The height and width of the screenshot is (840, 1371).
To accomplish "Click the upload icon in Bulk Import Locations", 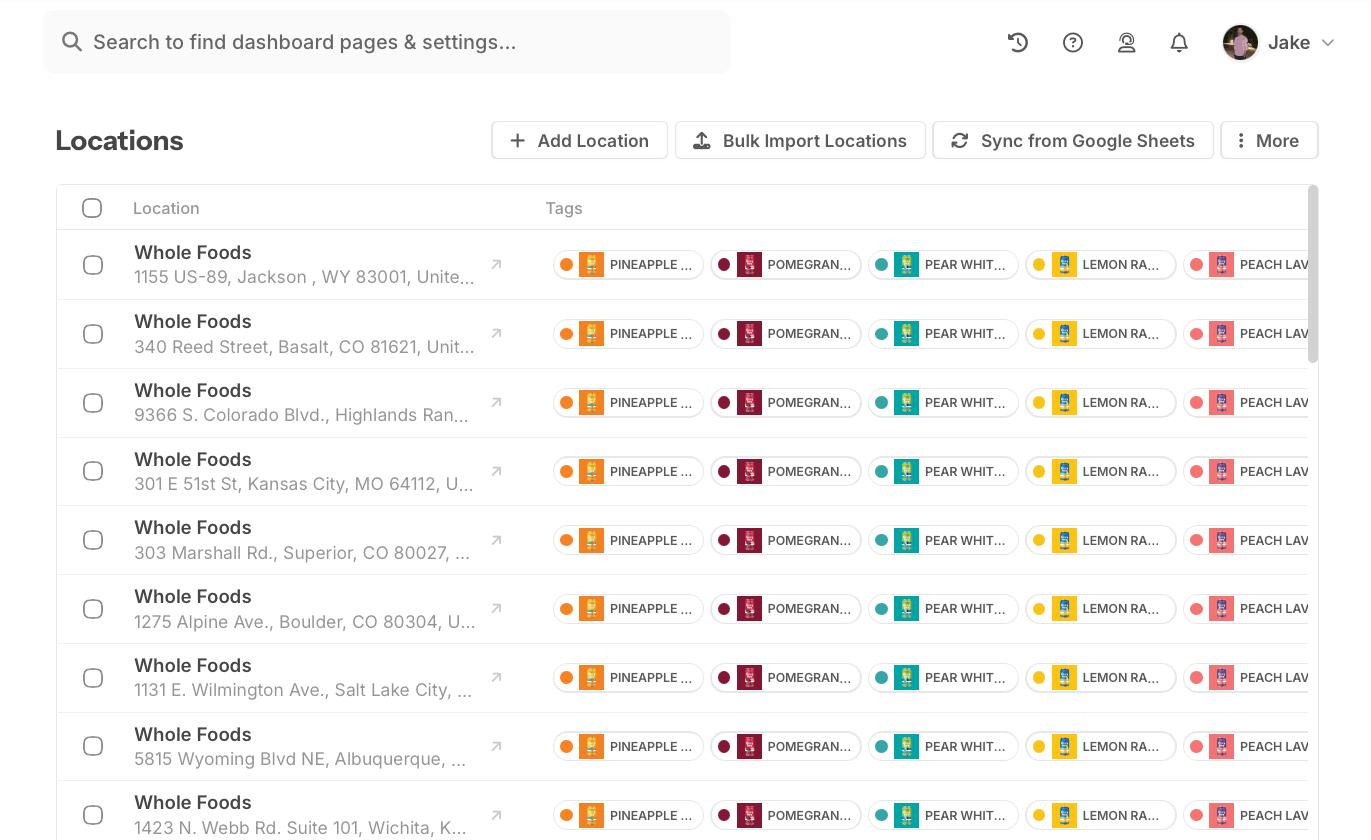I will coord(703,140).
